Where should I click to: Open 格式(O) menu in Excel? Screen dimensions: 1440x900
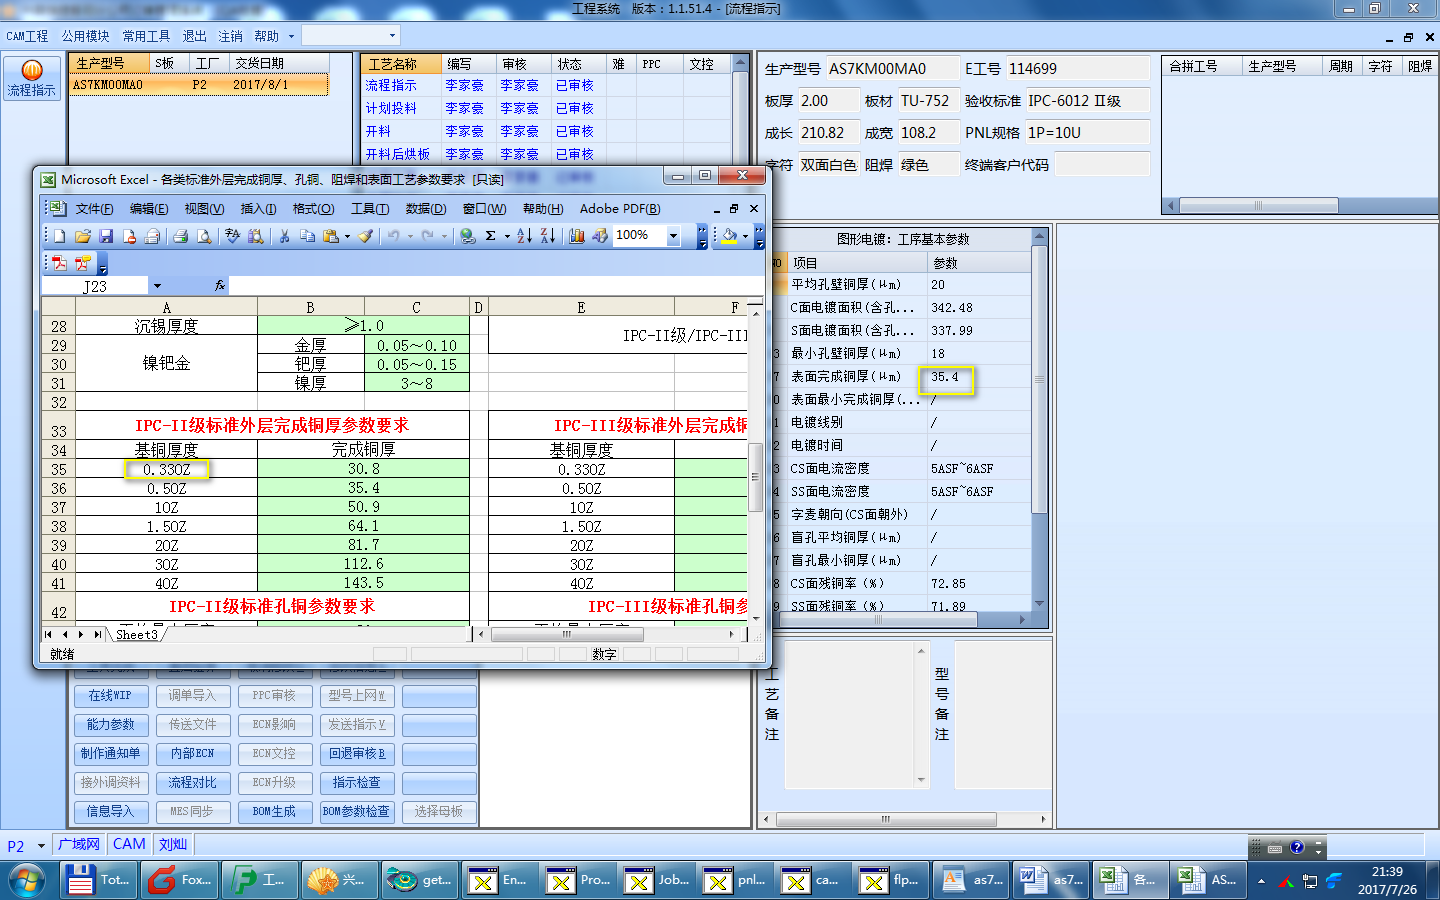click(313, 209)
